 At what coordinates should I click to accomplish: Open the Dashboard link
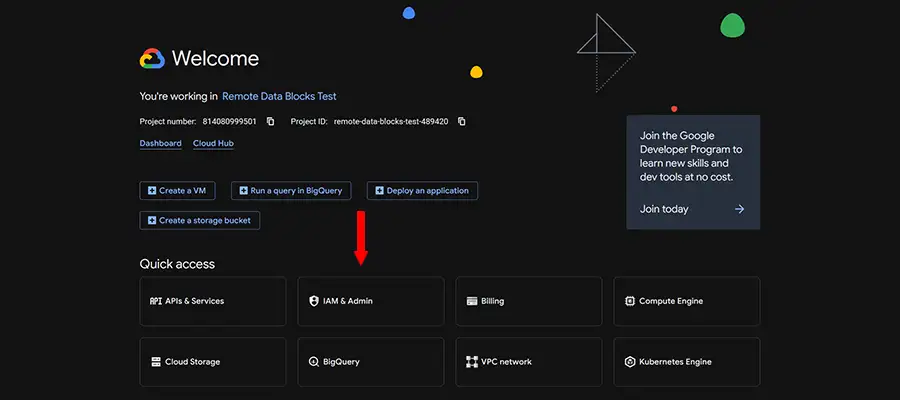pos(161,143)
